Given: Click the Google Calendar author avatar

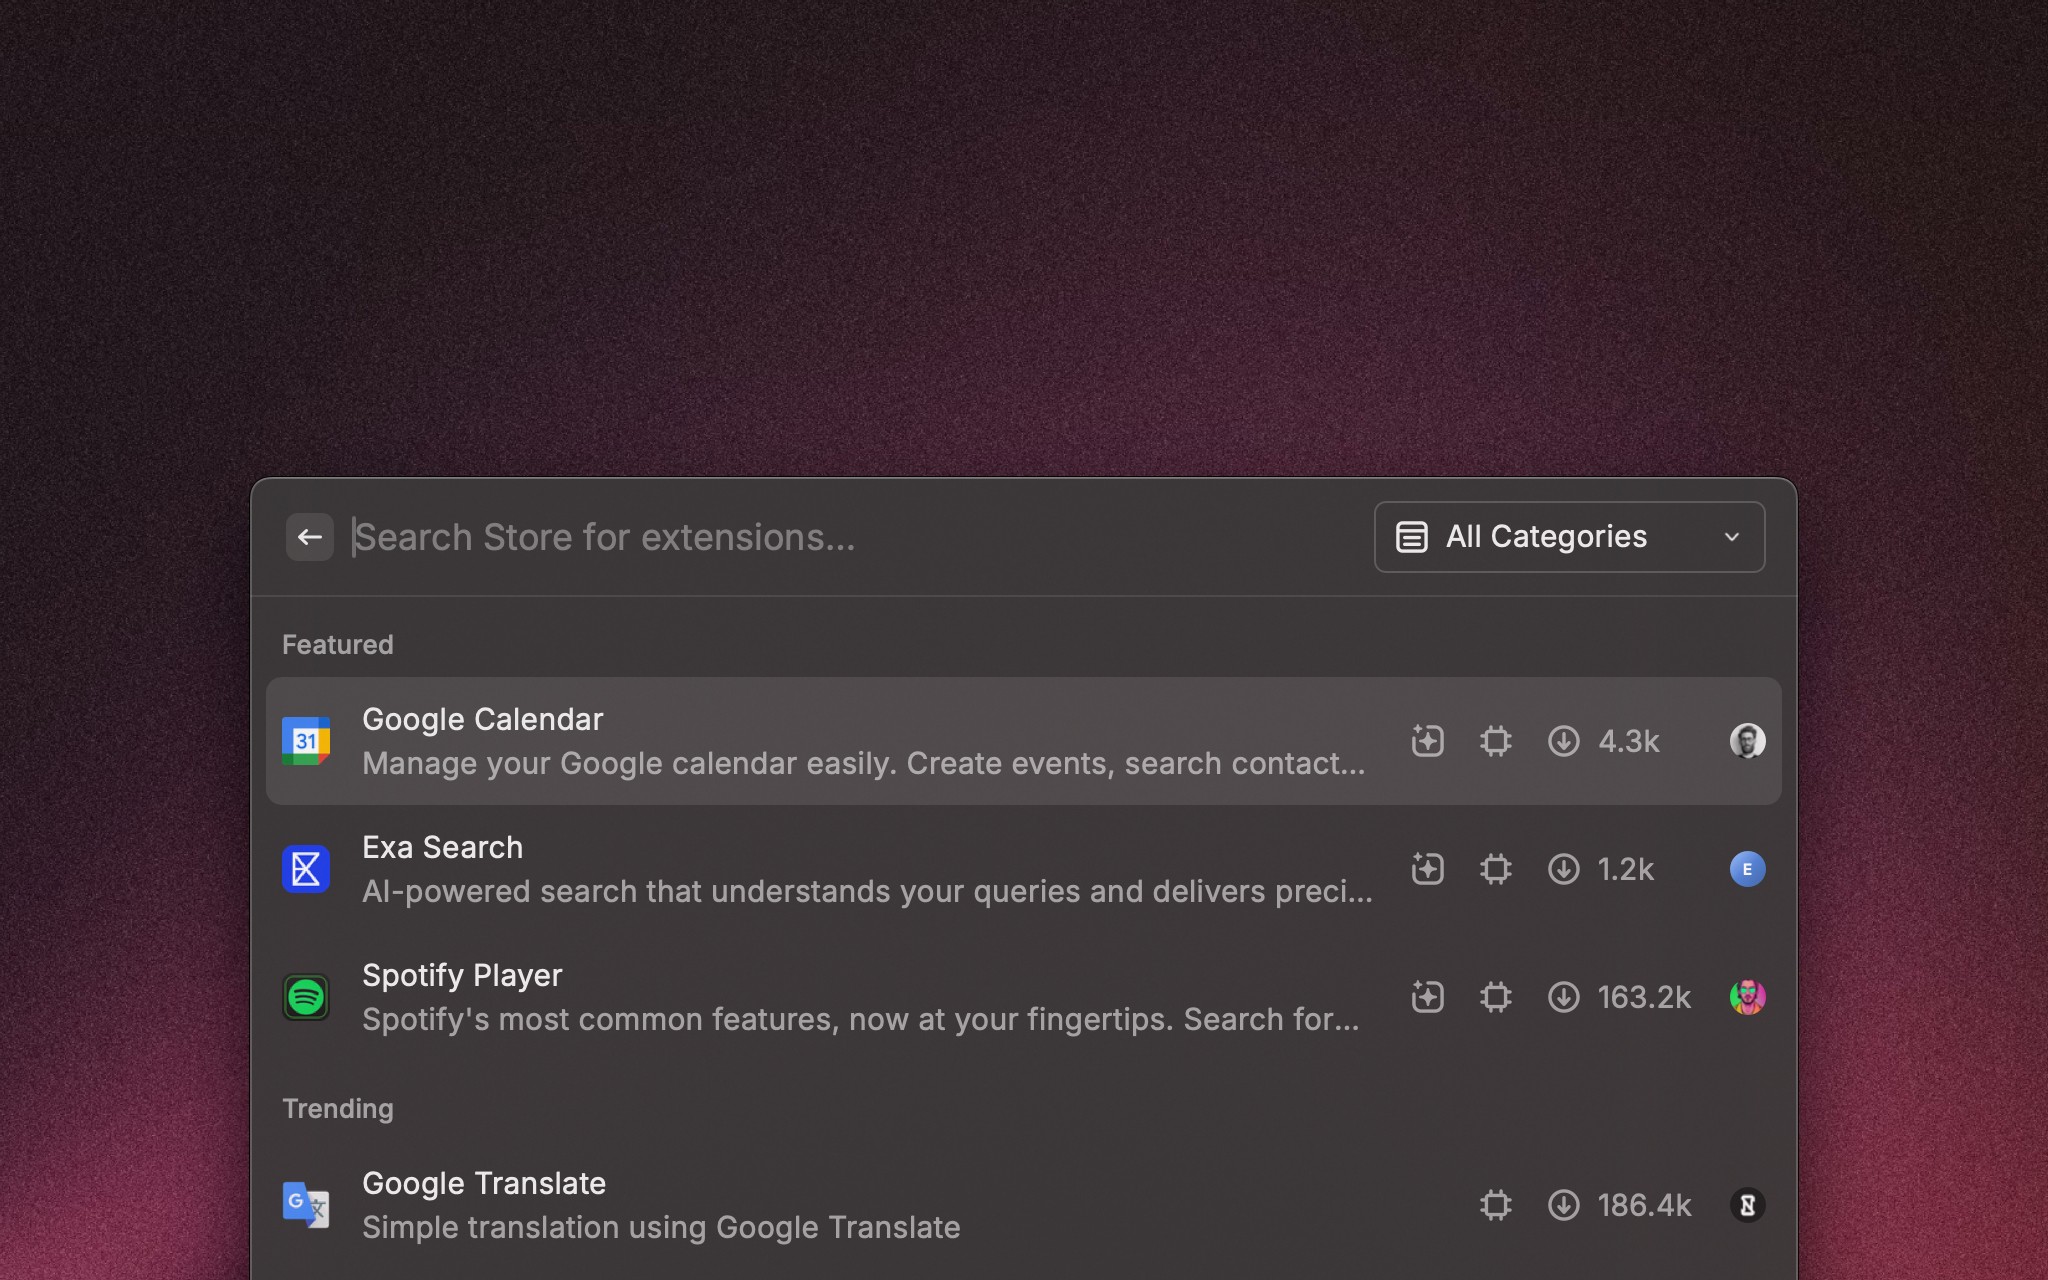Looking at the screenshot, I should 1747,741.
